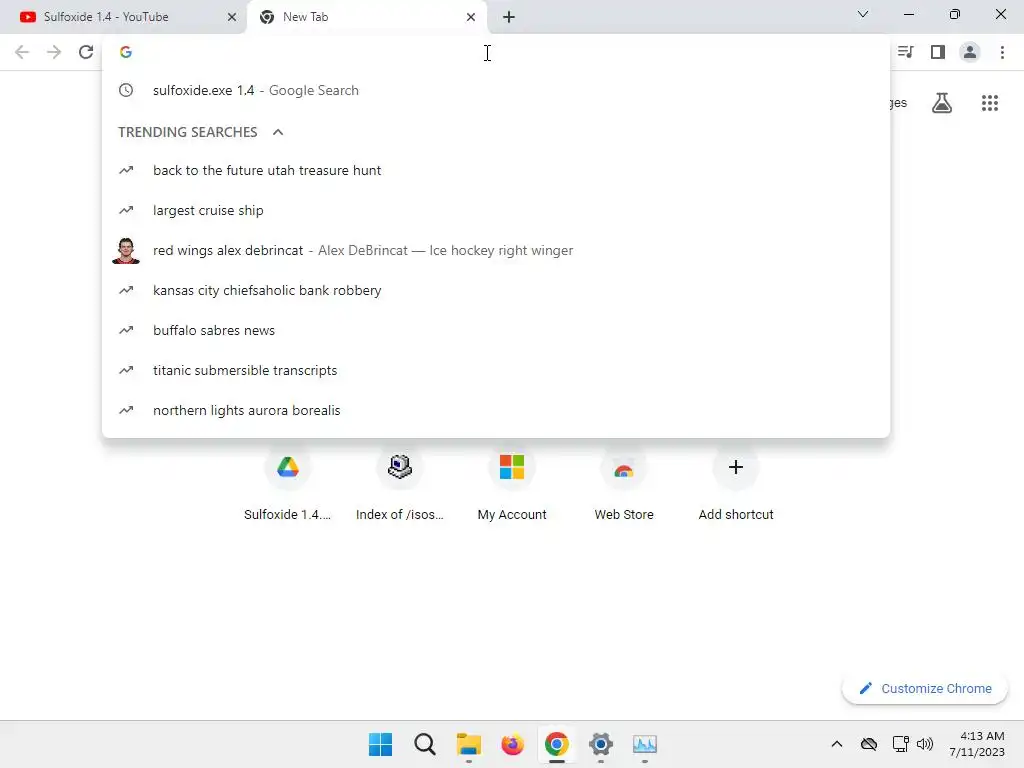Reload the current page
1024x768 pixels.
[x=86, y=52]
